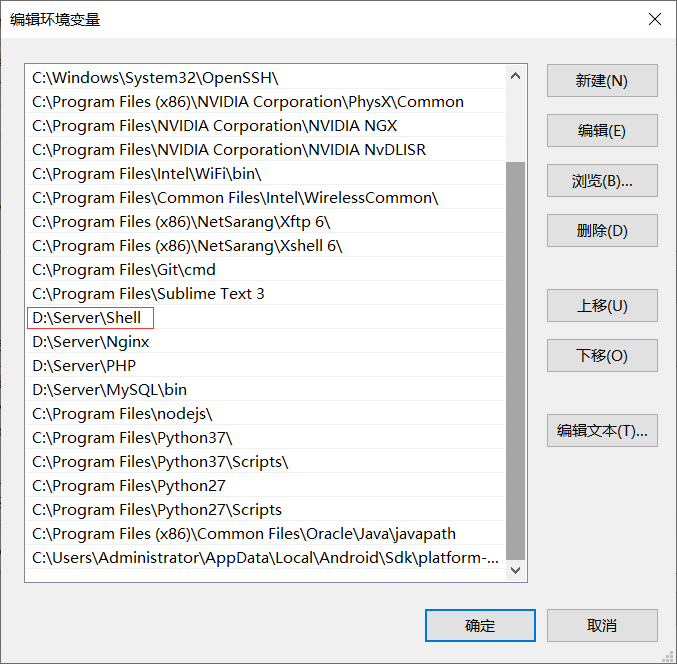Click the 新建(N) button
Screen dimensions: 677x664
tap(602, 81)
